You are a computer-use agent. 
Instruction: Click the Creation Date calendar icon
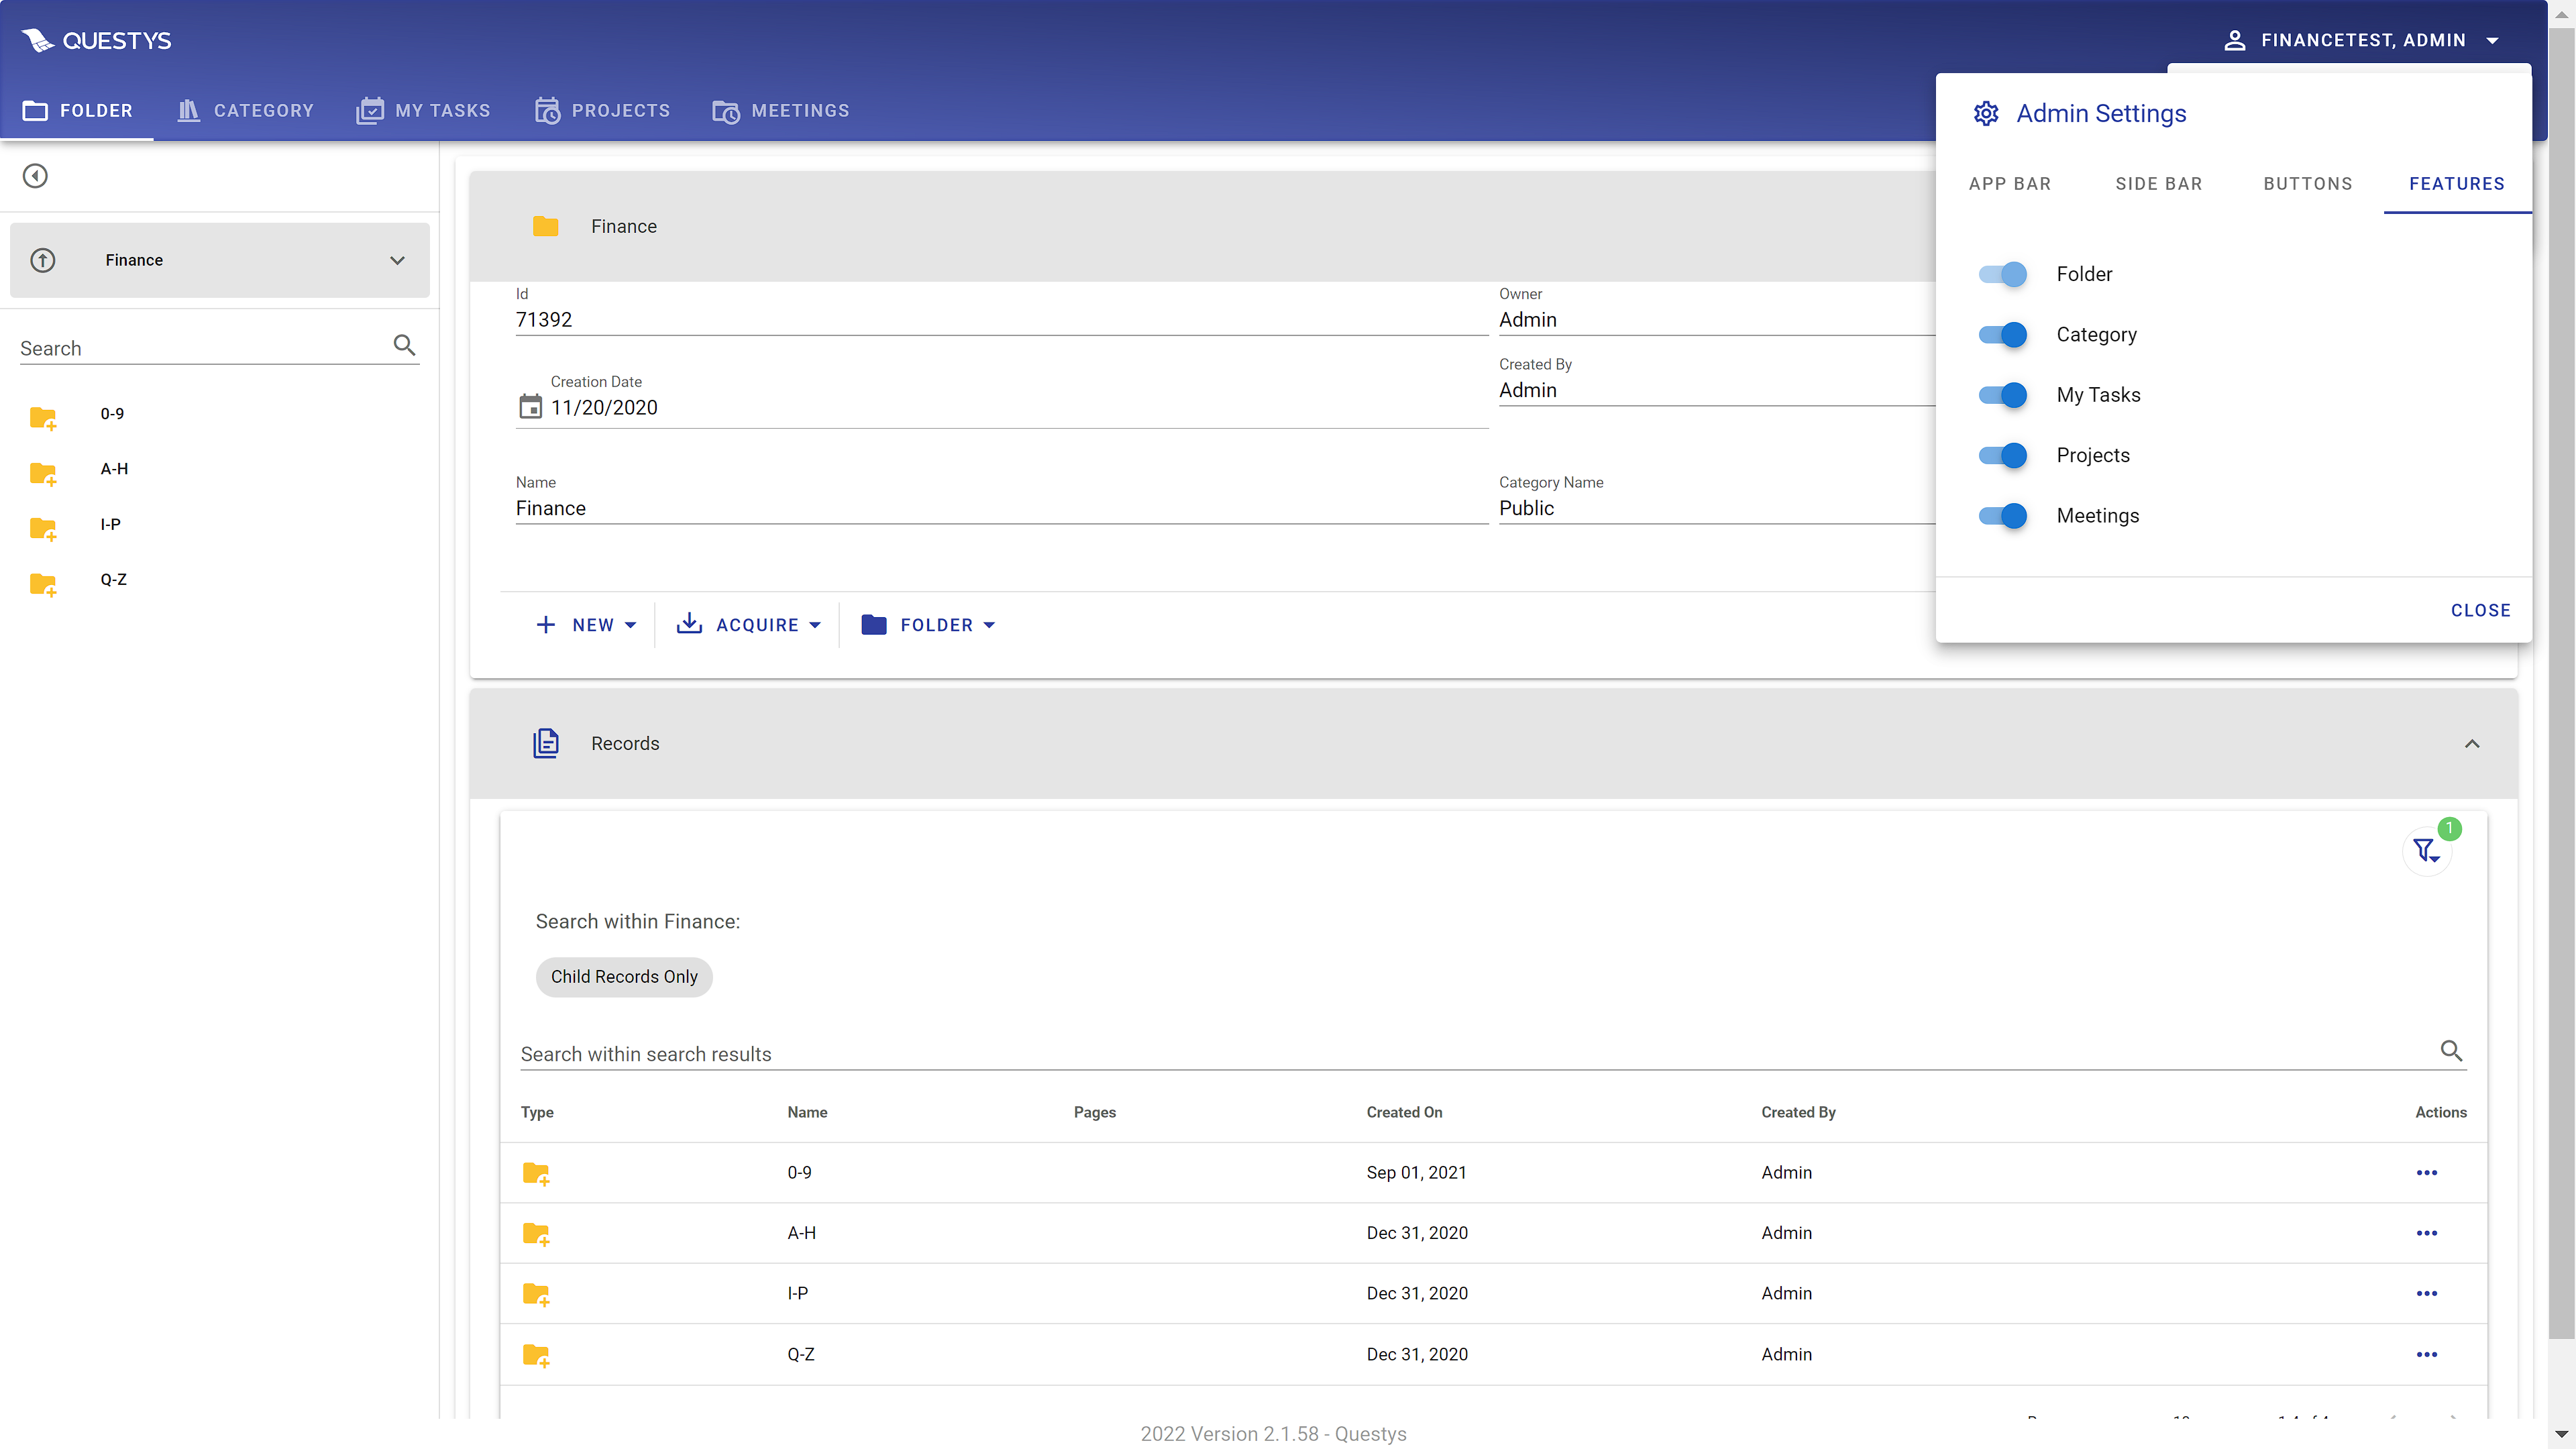530,406
